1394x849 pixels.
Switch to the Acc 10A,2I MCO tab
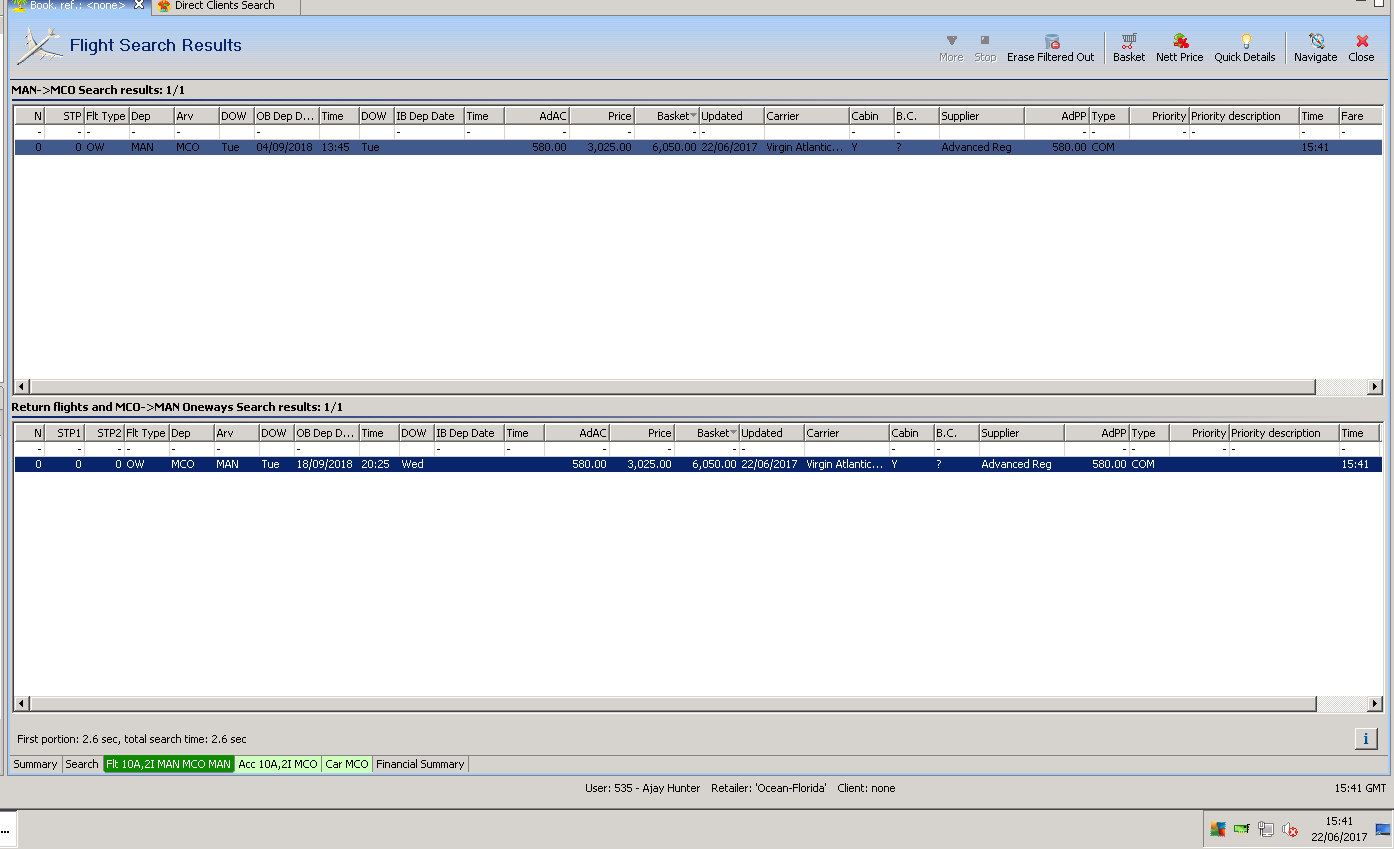(278, 764)
